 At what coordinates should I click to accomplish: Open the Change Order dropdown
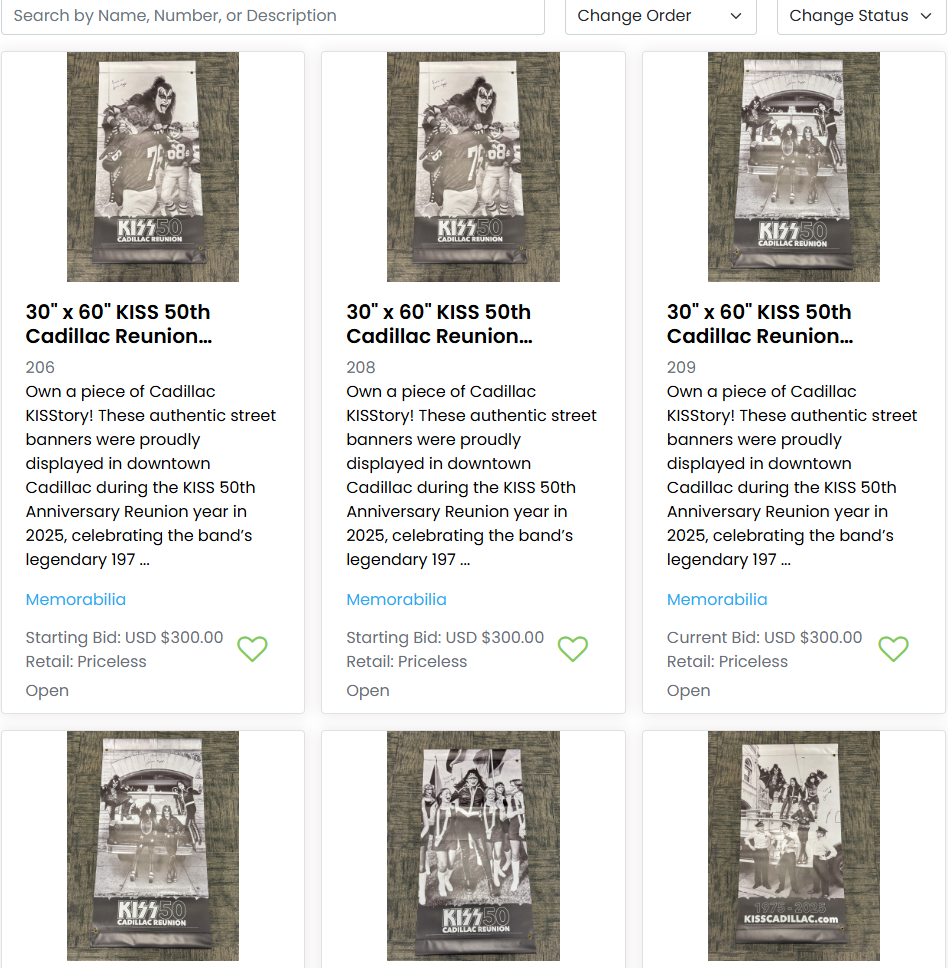[x=660, y=16]
